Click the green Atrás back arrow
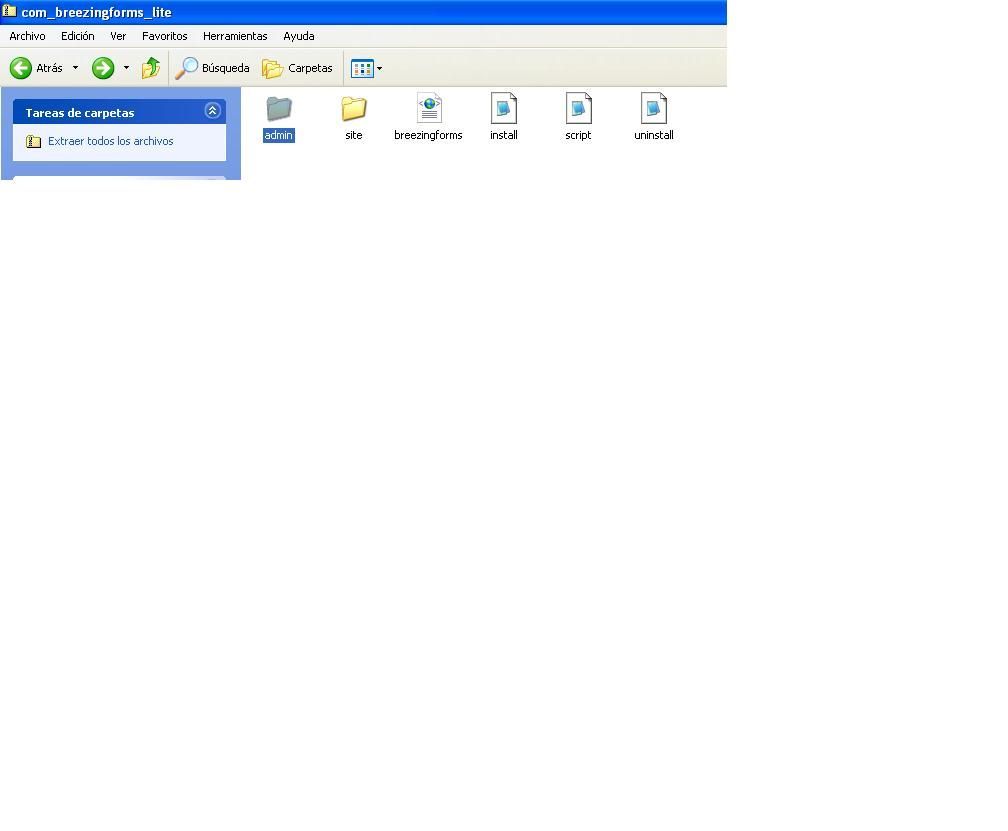 click(x=21, y=68)
